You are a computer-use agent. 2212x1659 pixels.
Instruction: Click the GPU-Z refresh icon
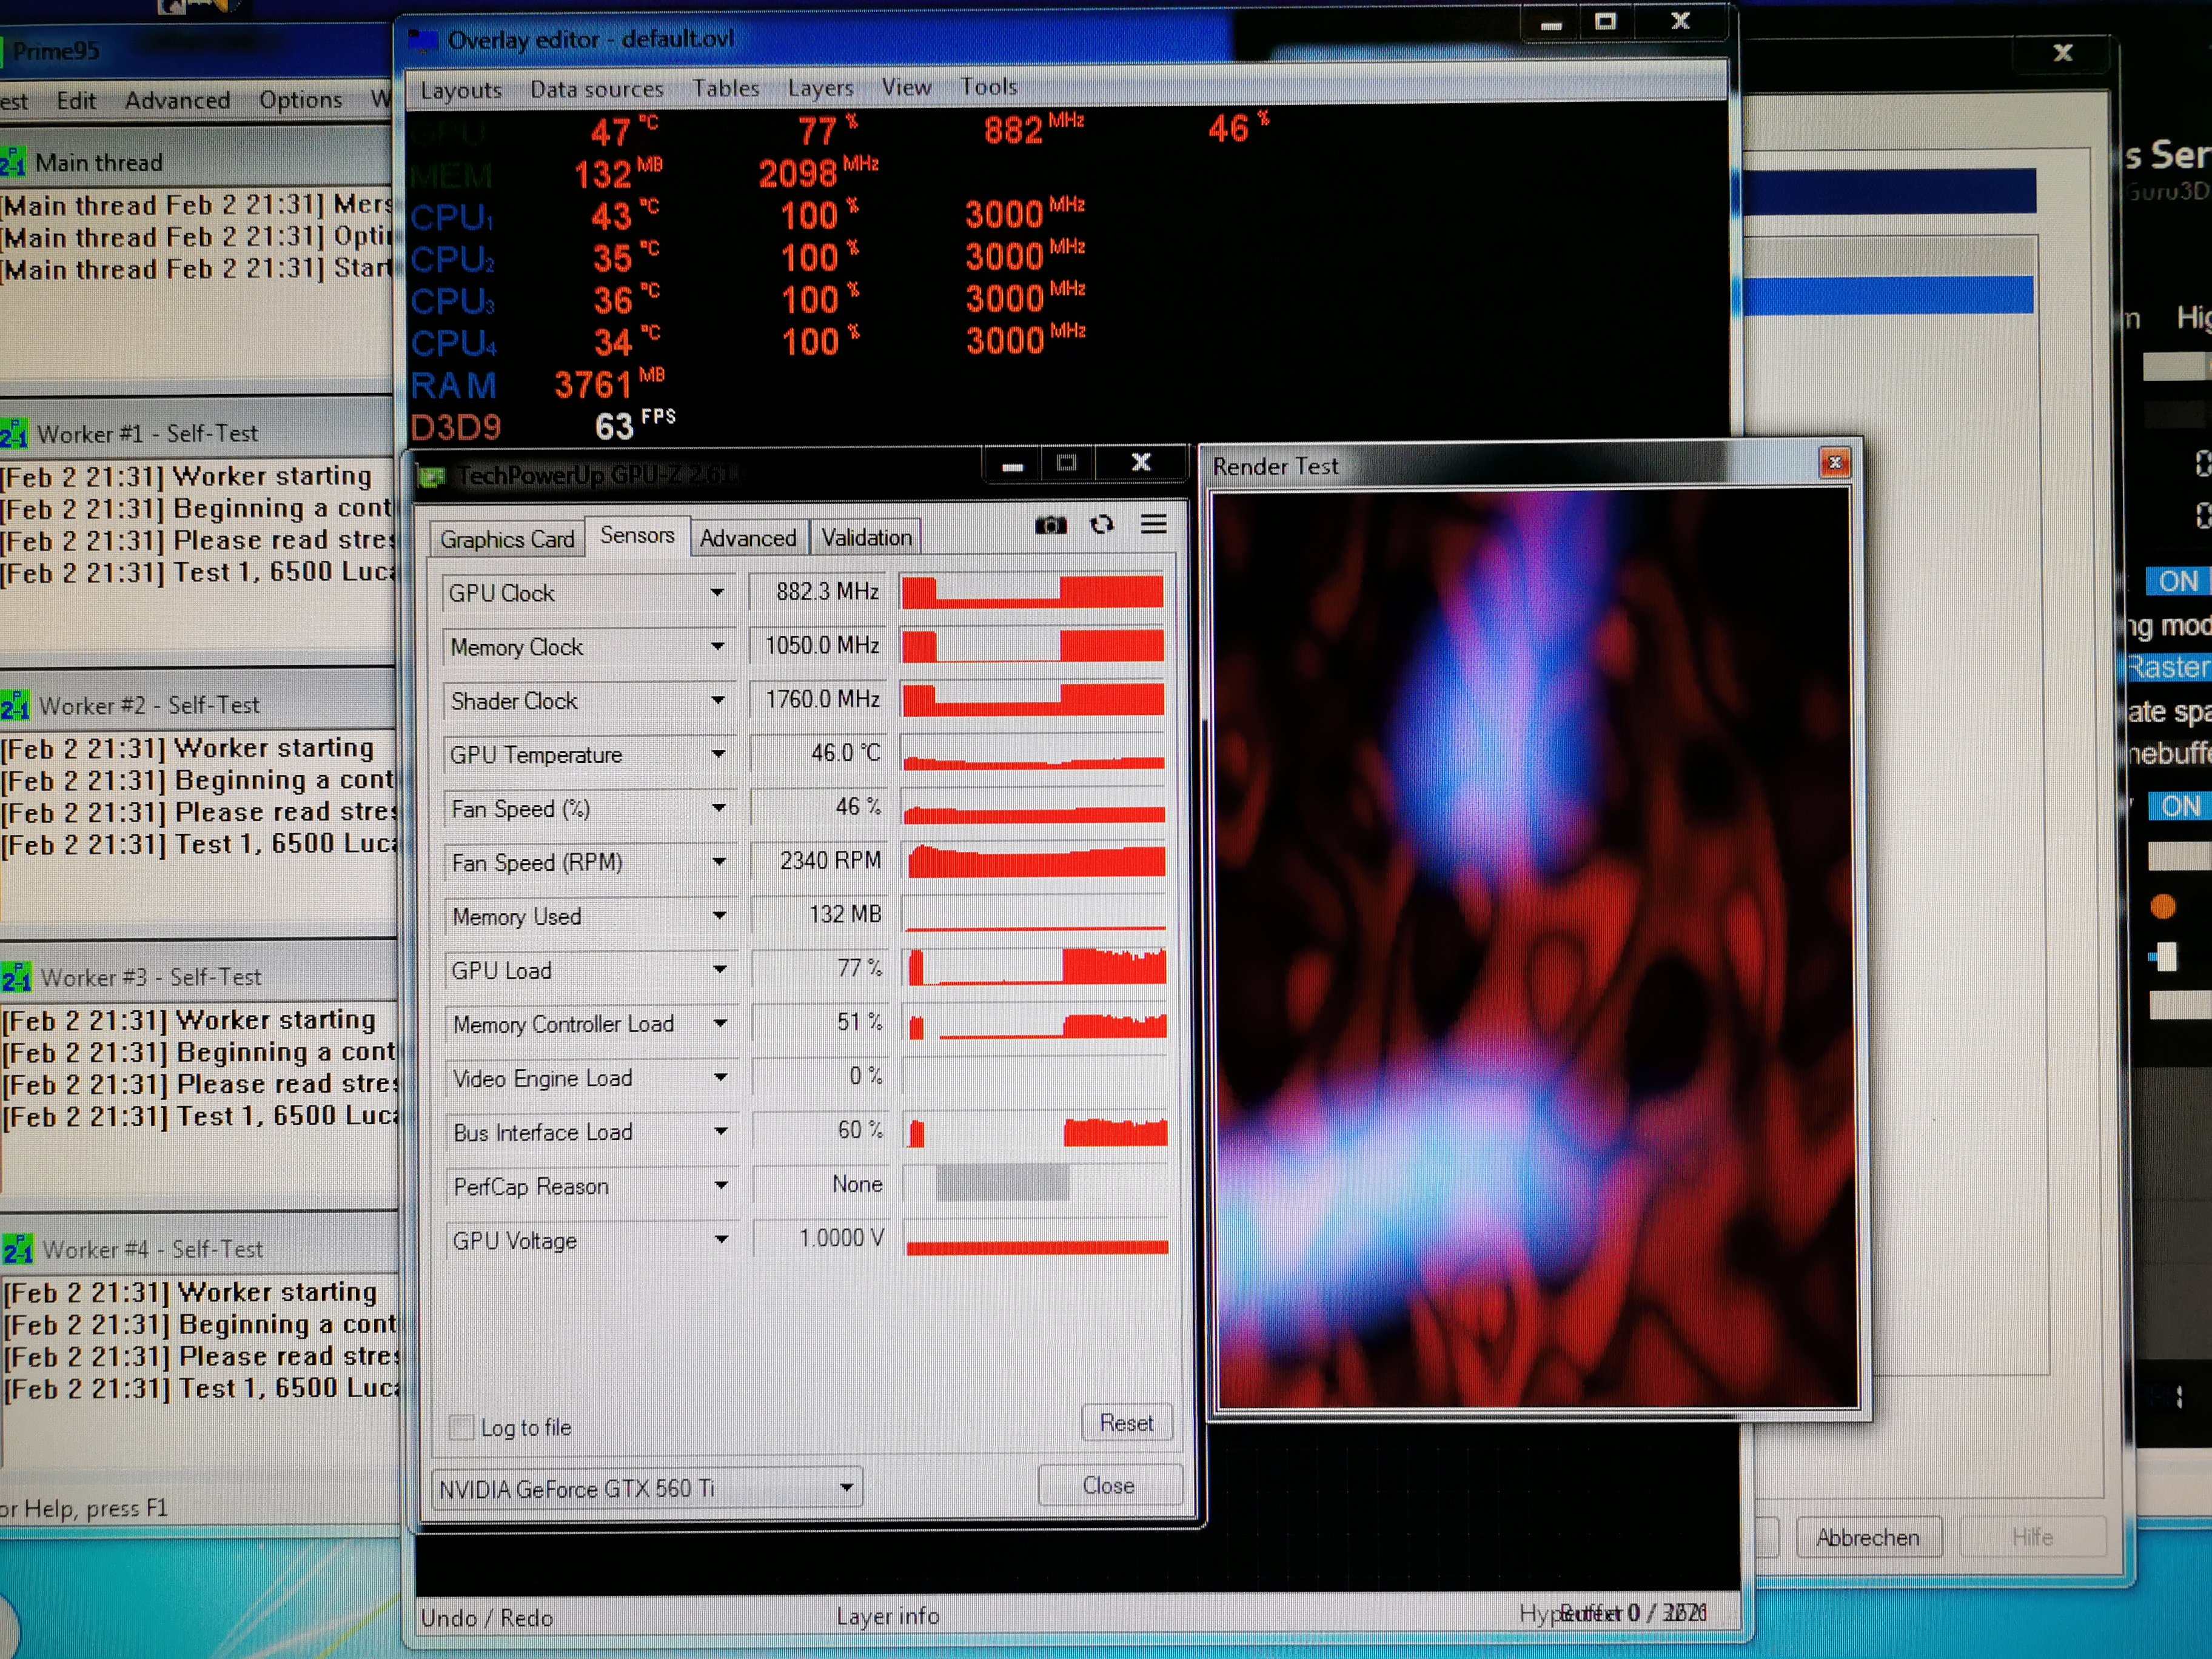tap(1102, 525)
